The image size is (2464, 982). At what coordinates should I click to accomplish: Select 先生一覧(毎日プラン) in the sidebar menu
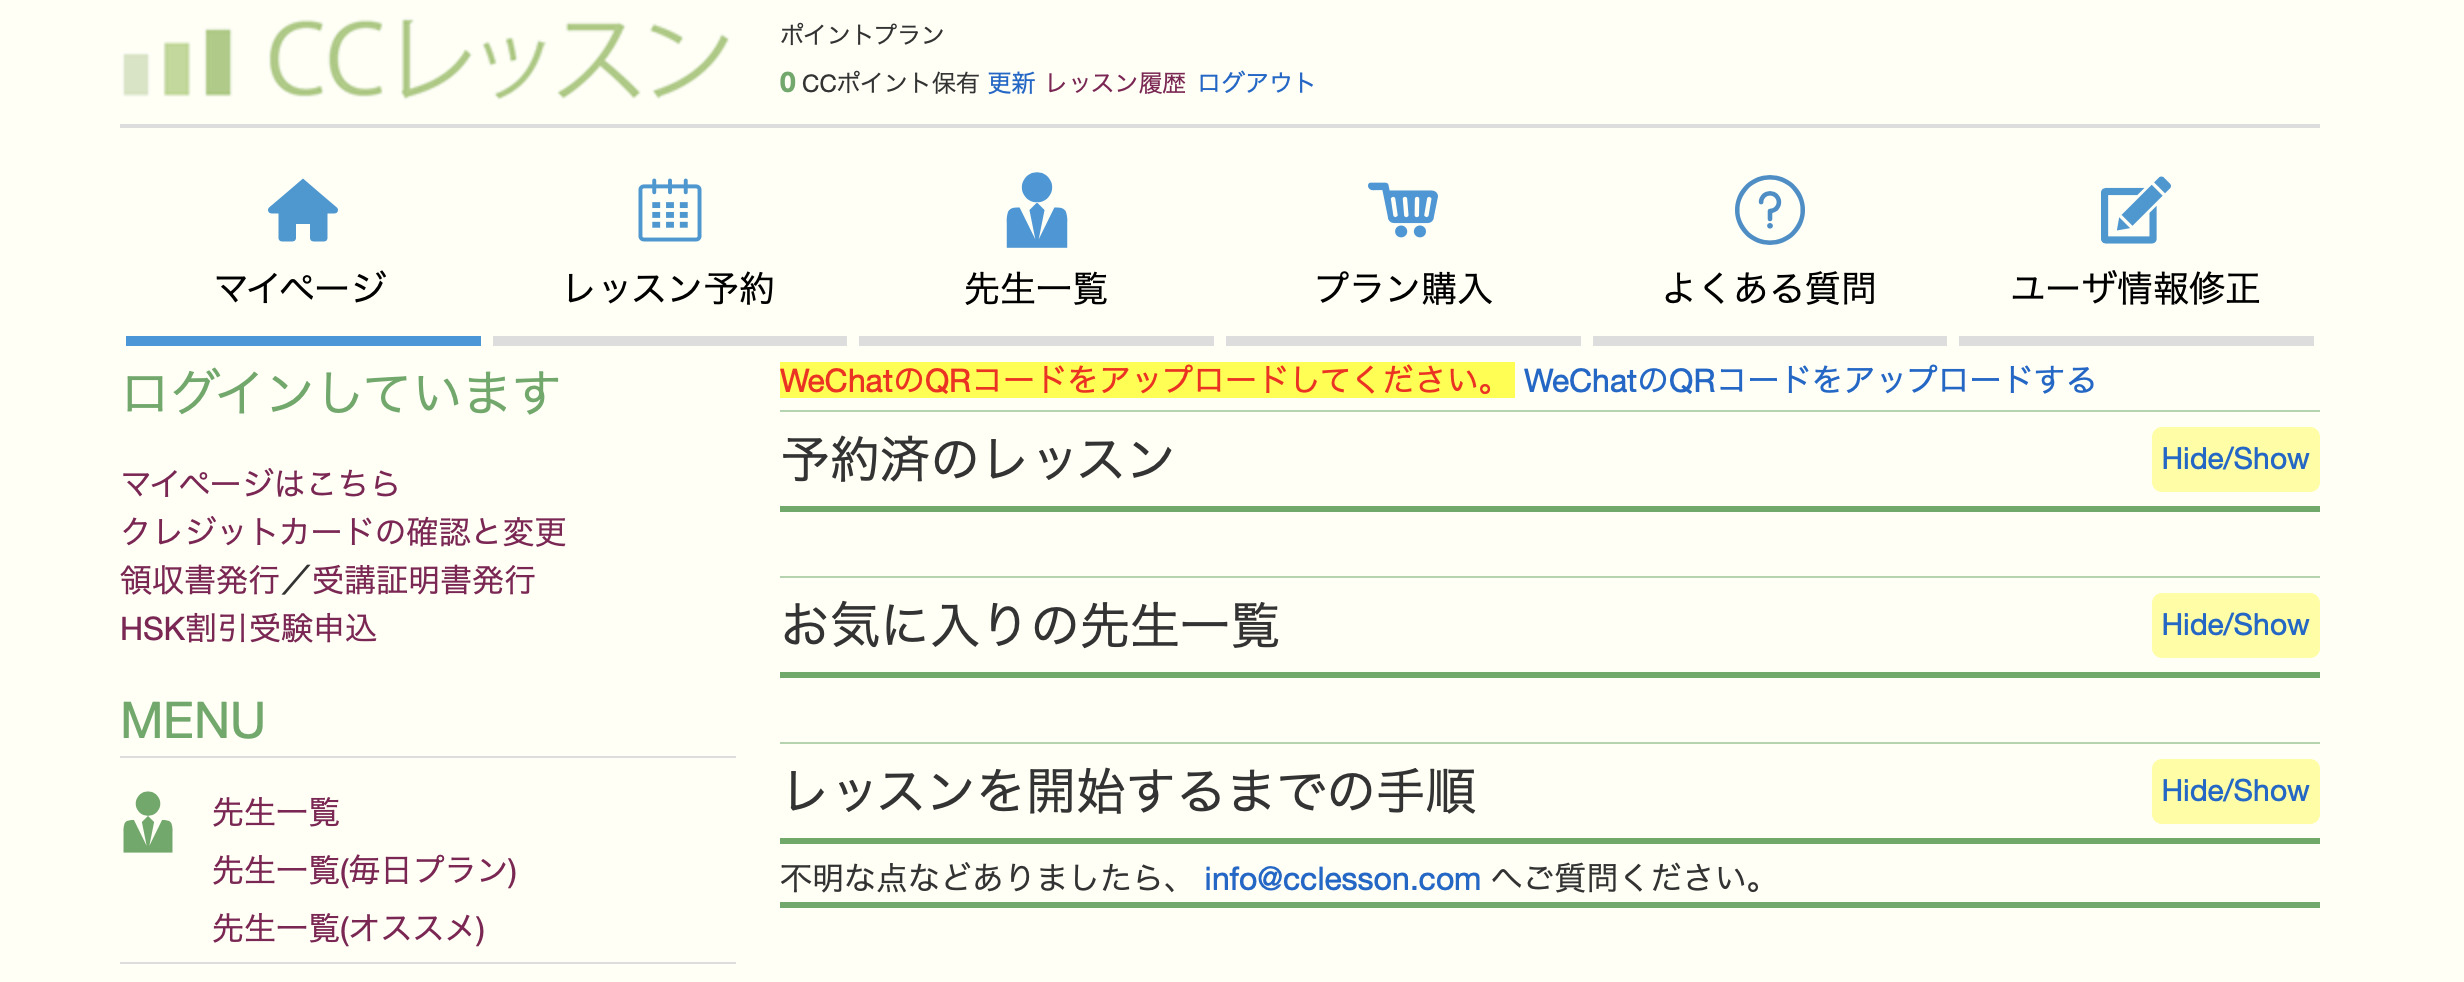tap(364, 870)
